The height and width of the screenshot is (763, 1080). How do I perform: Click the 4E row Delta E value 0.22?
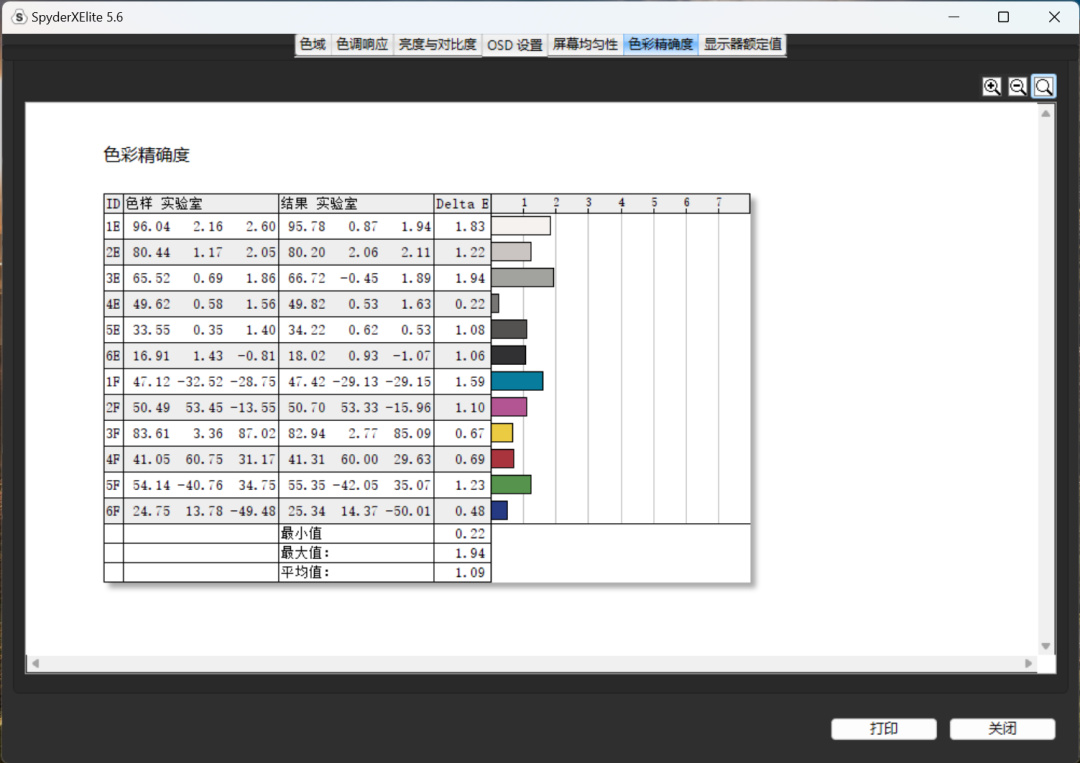[x=470, y=304]
